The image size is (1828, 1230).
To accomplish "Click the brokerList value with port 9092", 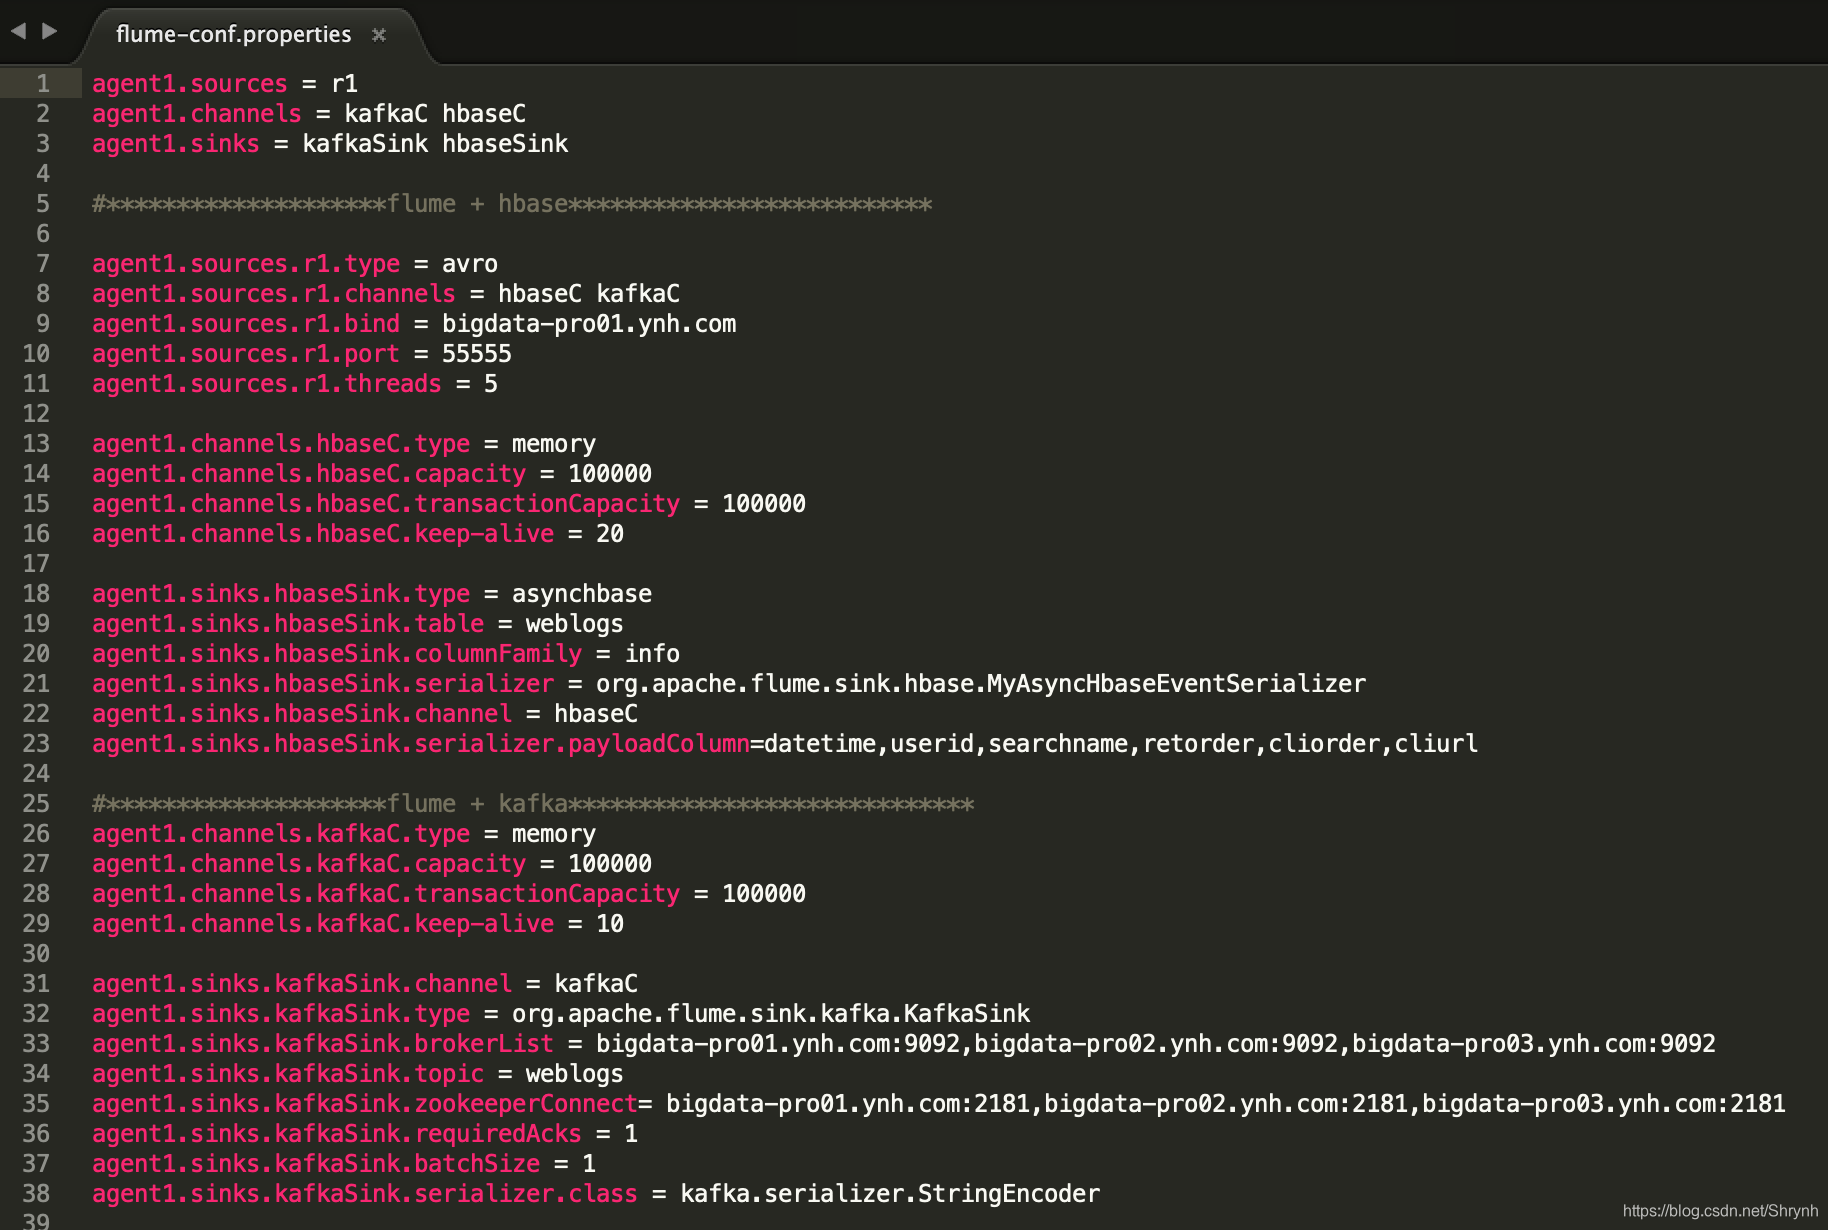I will tap(1156, 1043).
